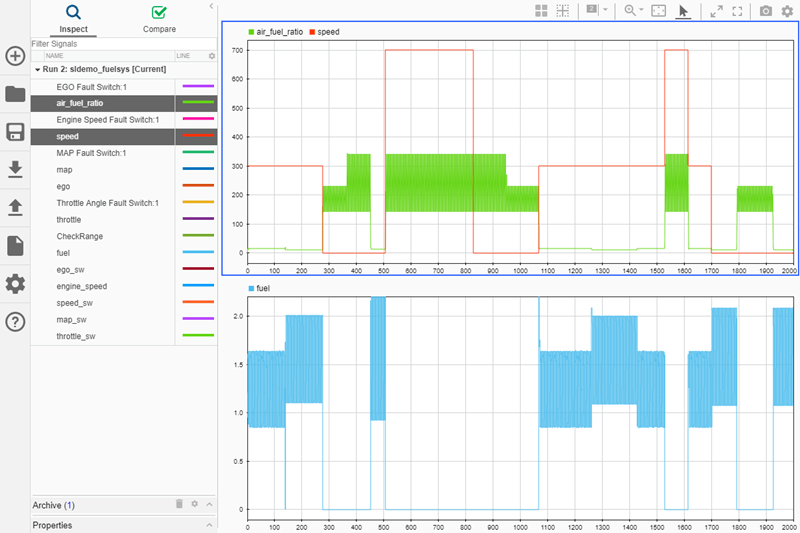This screenshot has width=800, height=533.
Task: Select the map signal row
Action: click(x=124, y=170)
